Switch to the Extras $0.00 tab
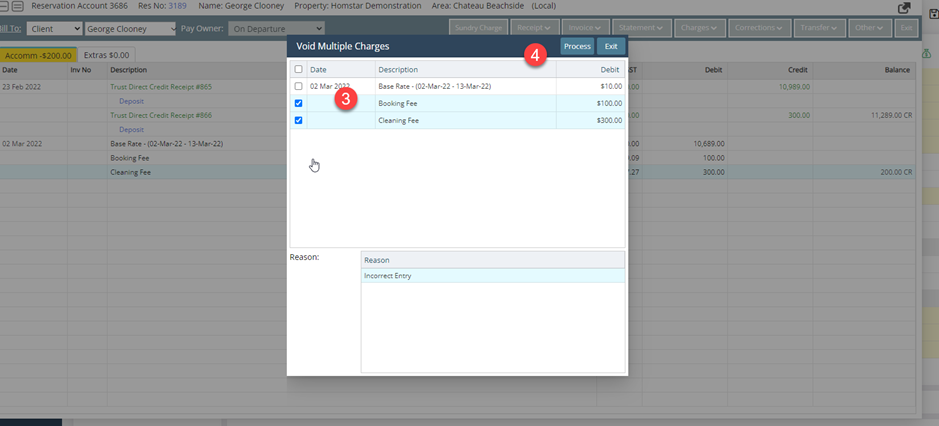The width and height of the screenshot is (939, 426). pos(107,54)
